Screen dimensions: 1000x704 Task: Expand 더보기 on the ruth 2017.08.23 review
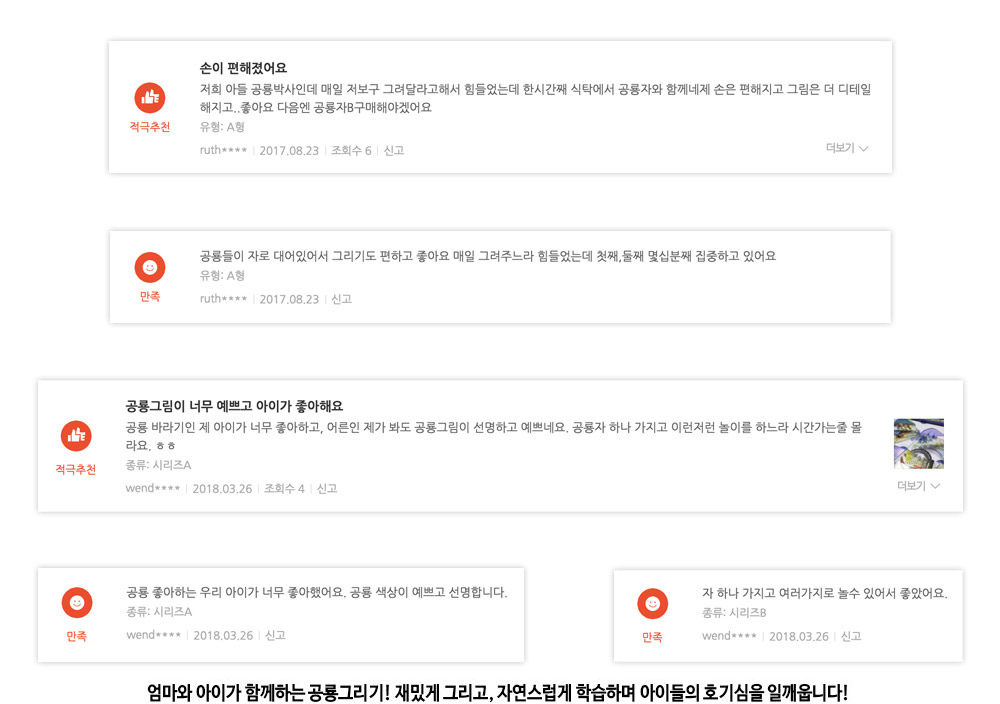(847, 148)
